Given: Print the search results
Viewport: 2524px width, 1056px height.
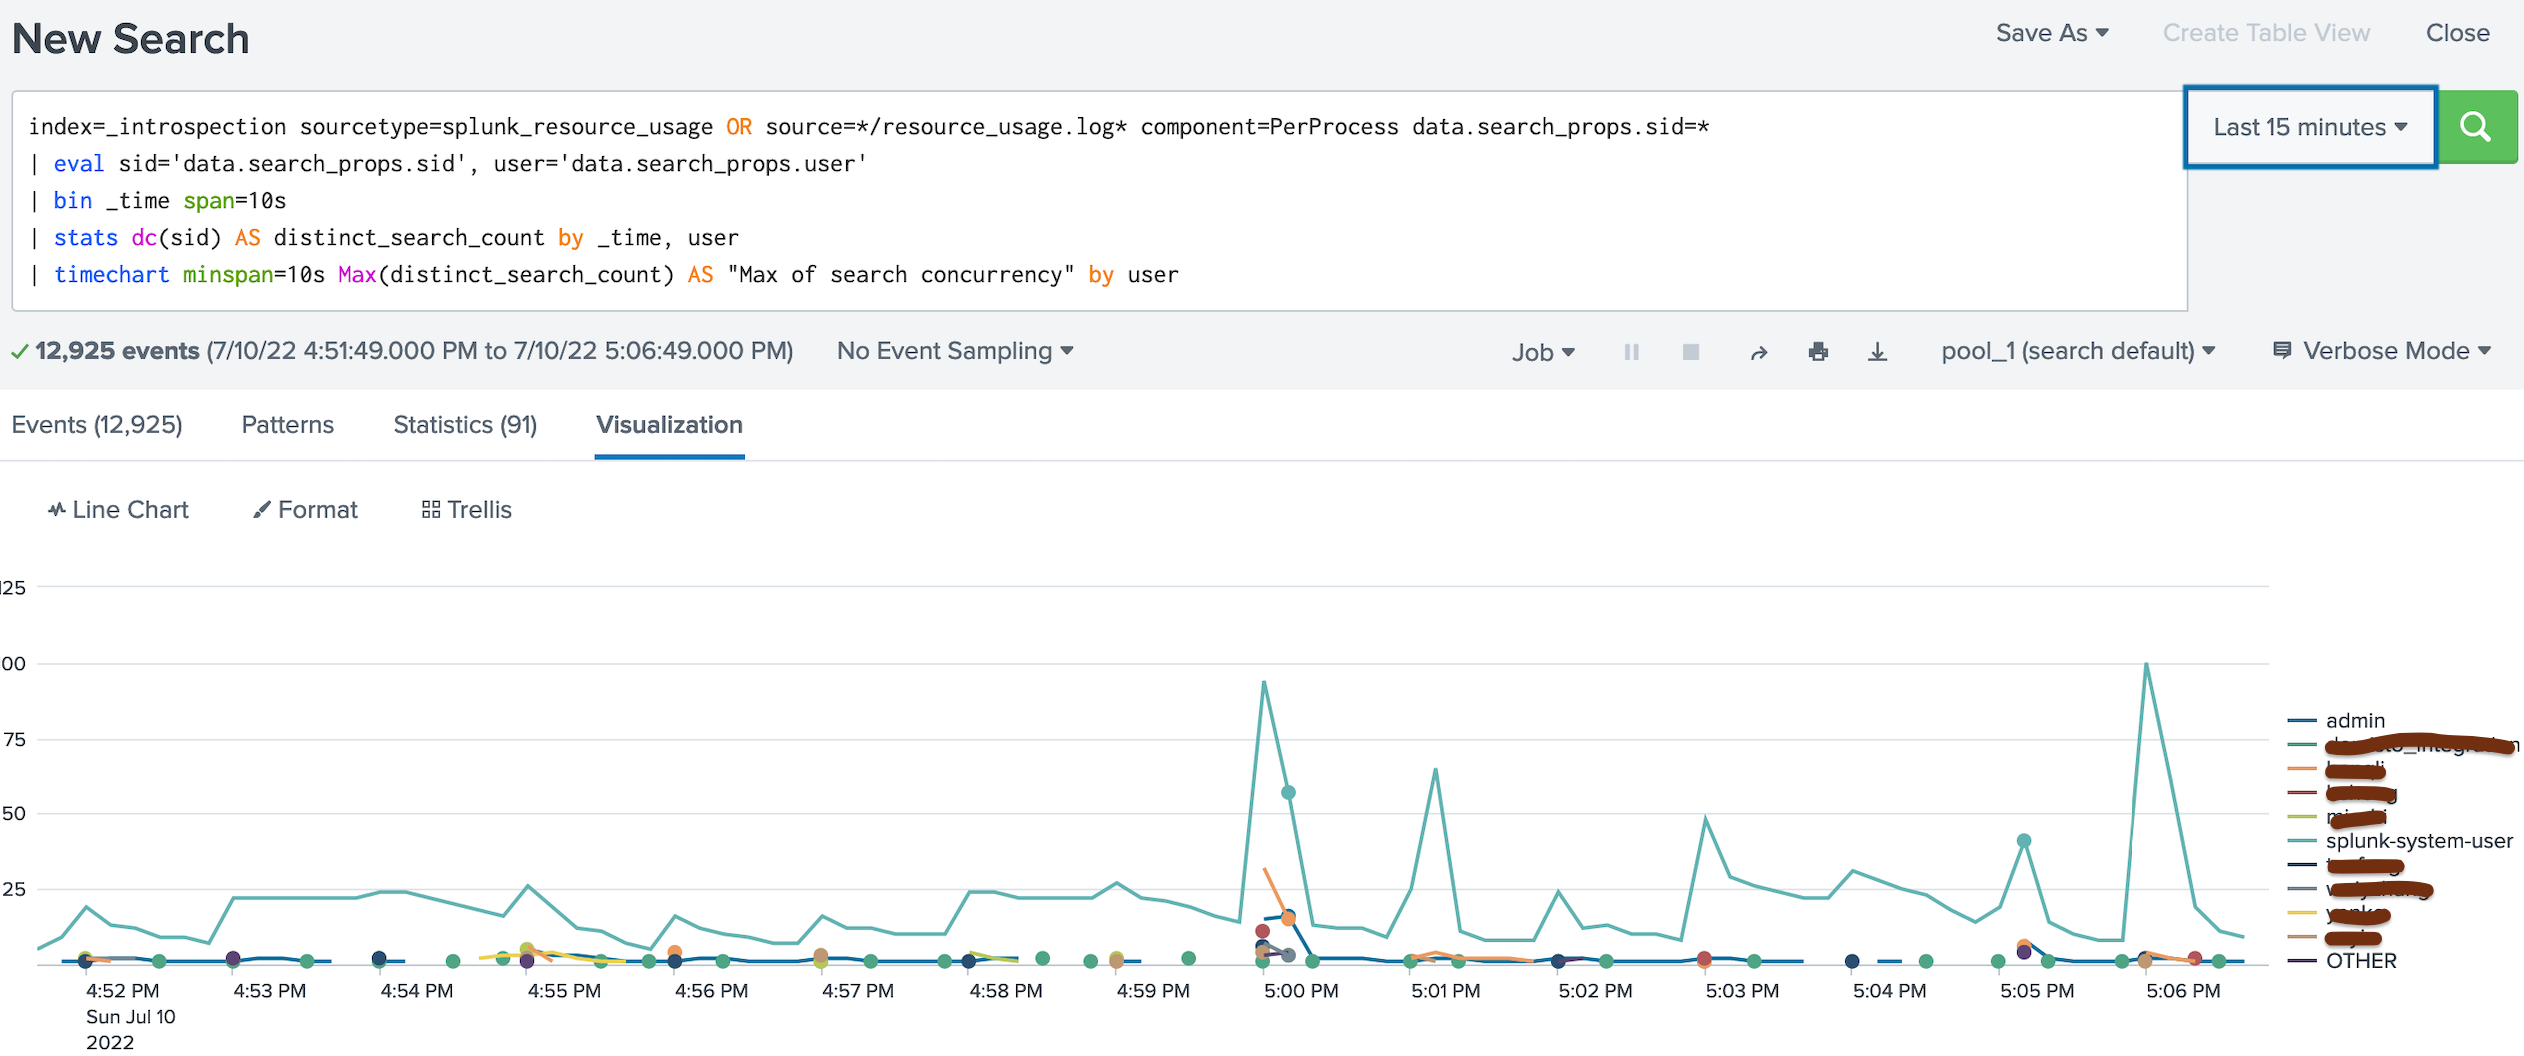Looking at the screenshot, I should 1819,351.
